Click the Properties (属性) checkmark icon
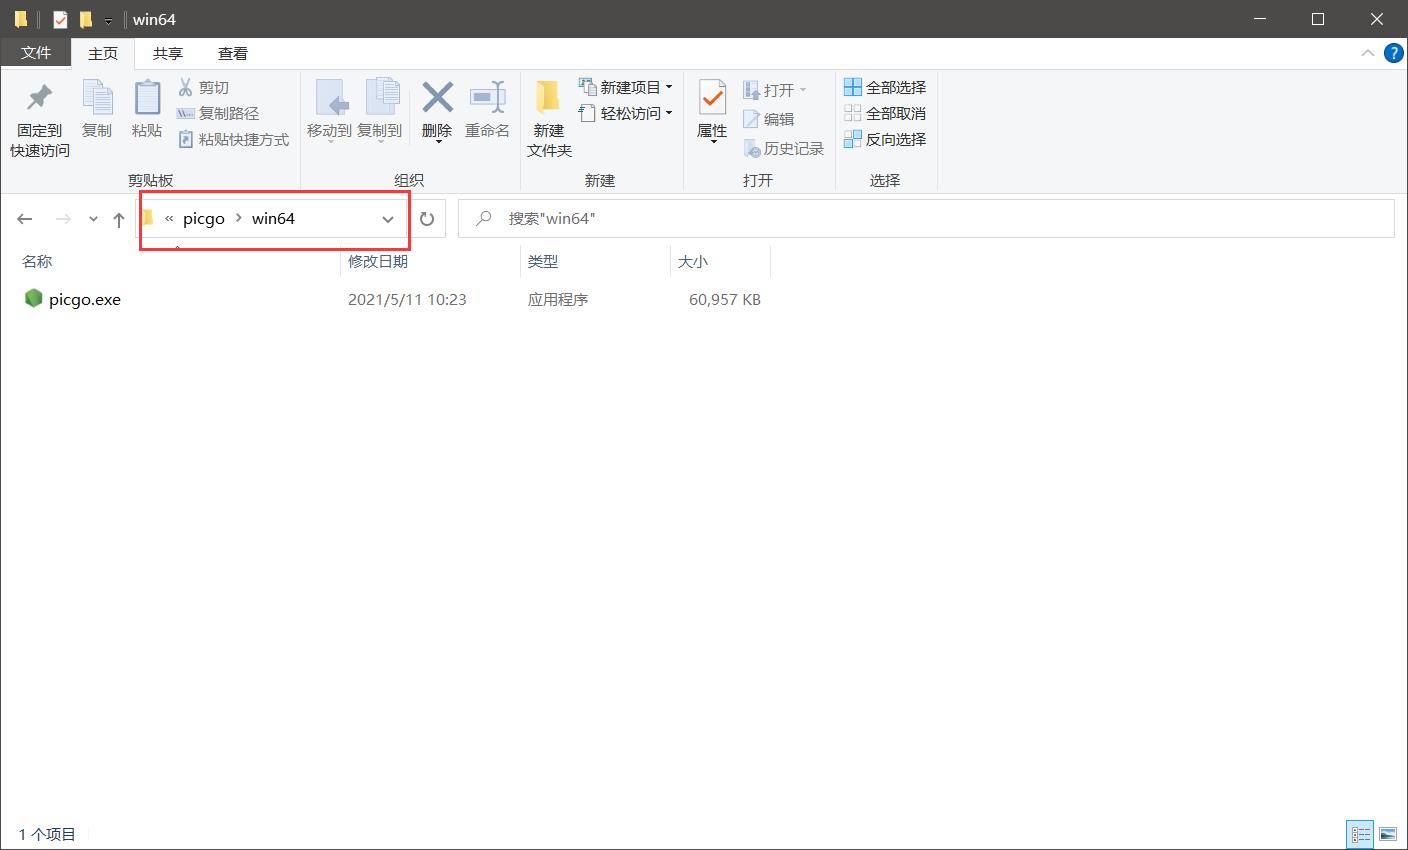Image resolution: width=1408 pixels, height=850 pixels. click(x=712, y=98)
